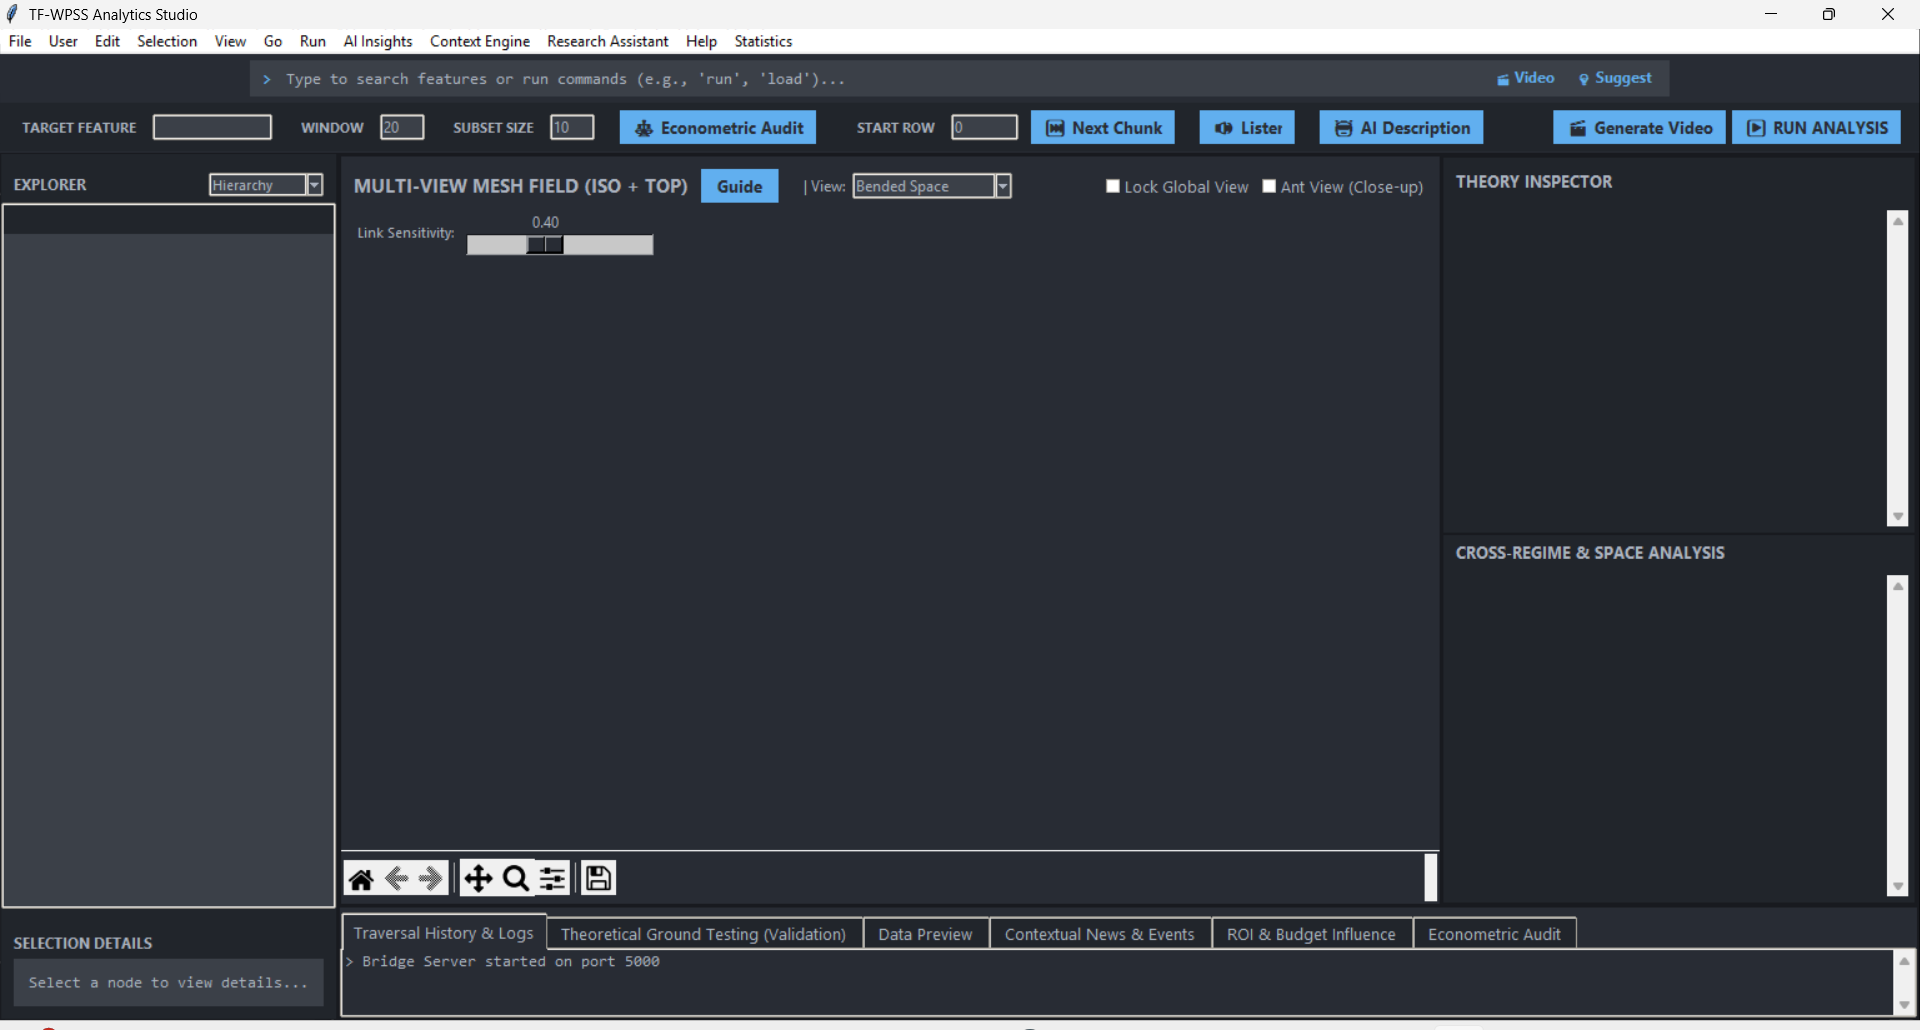
Task: Click the Subset Size input field
Action: pos(572,127)
